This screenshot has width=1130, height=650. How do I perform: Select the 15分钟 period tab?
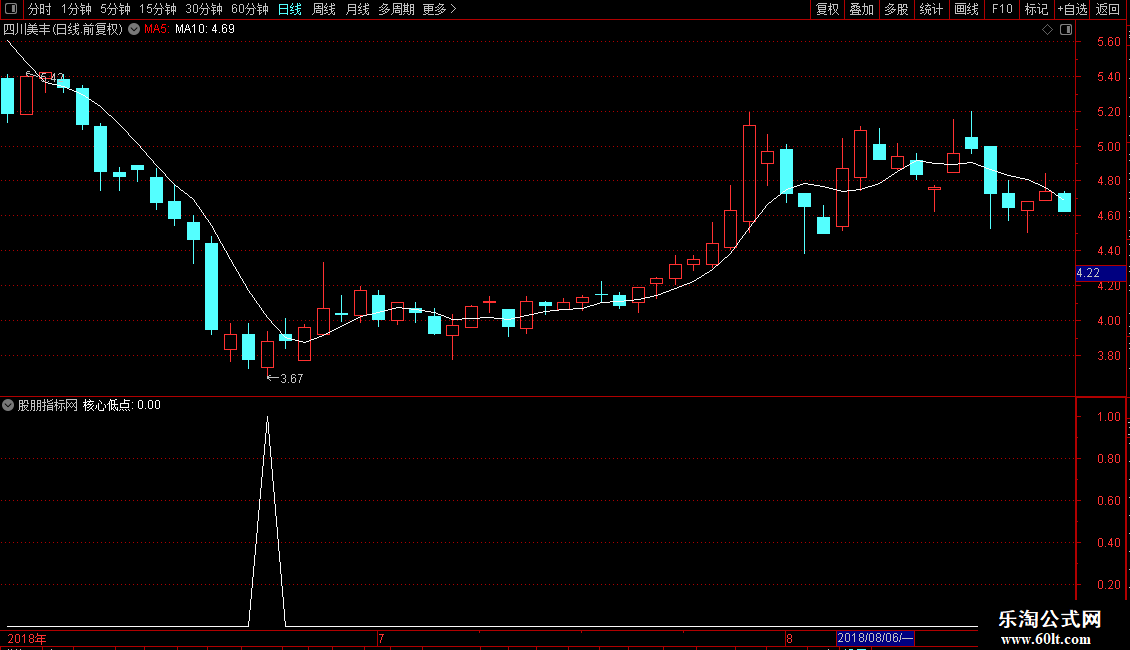click(x=157, y=9)
